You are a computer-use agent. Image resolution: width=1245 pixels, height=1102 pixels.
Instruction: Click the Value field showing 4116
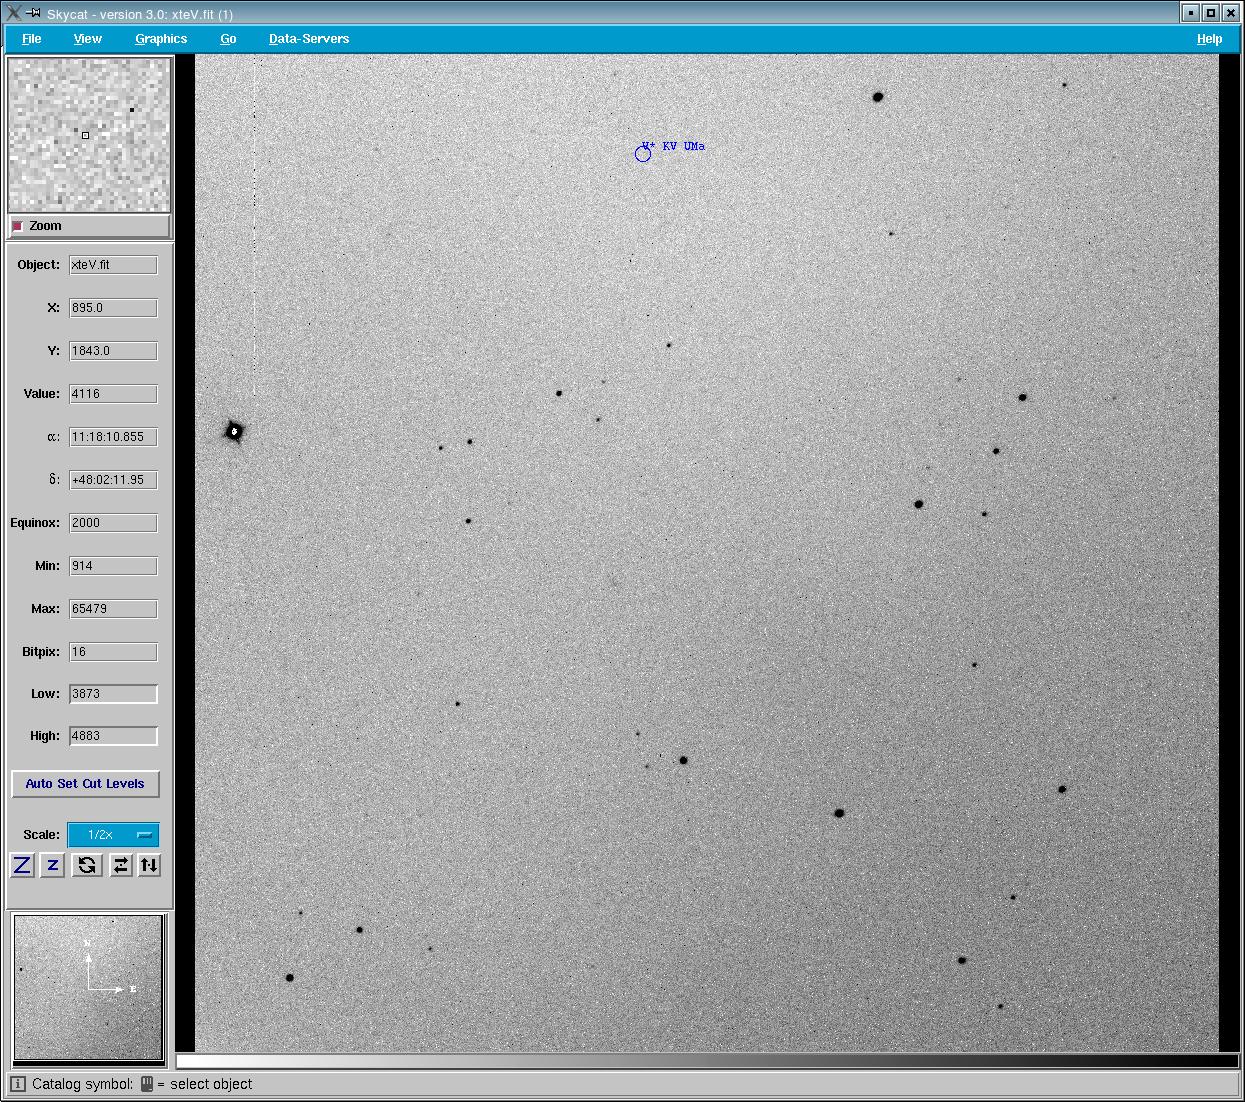click(x=113, y=394)
